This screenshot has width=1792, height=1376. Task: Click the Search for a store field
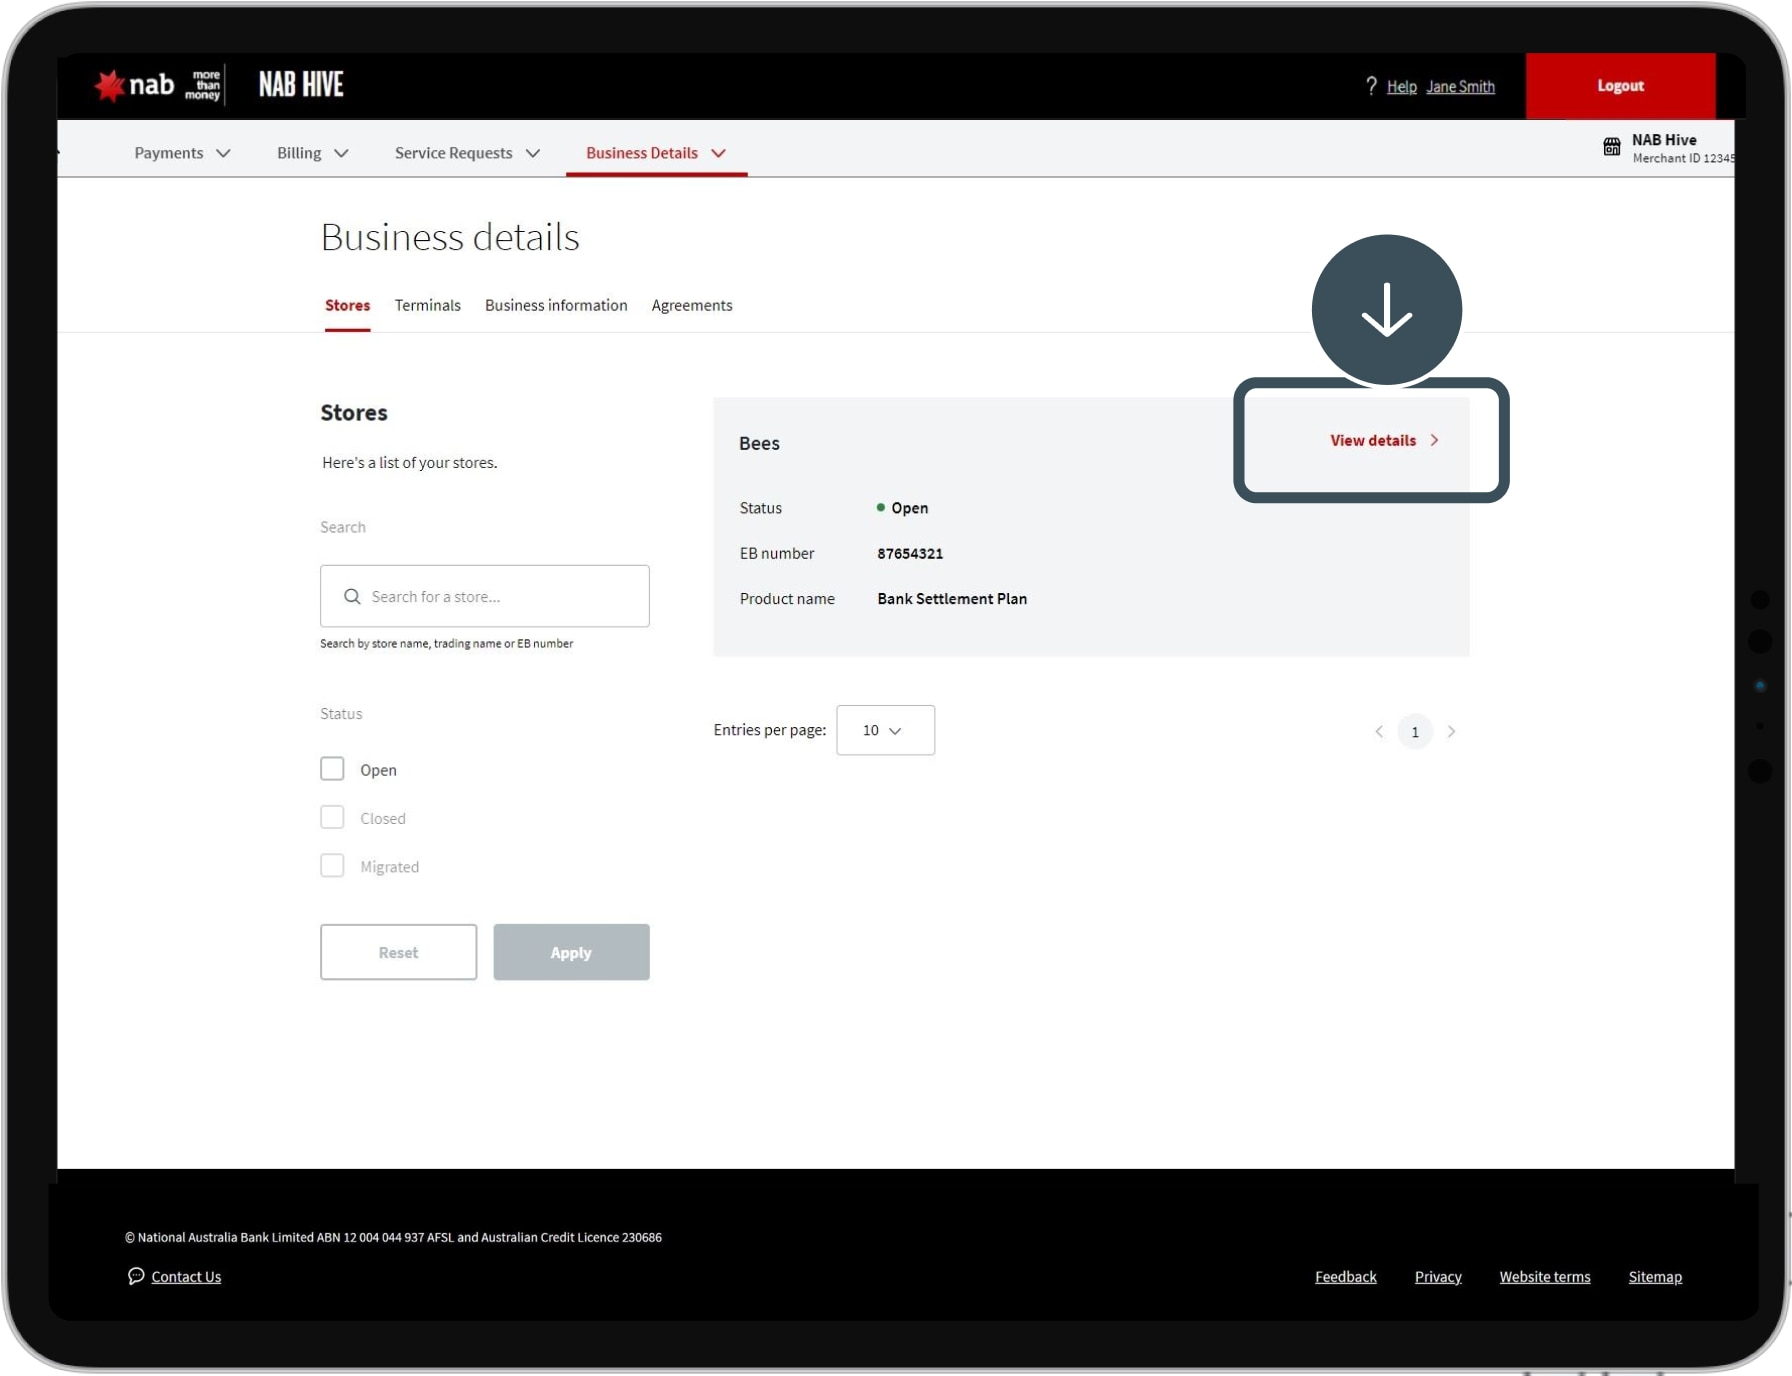(x=500, y=597)
